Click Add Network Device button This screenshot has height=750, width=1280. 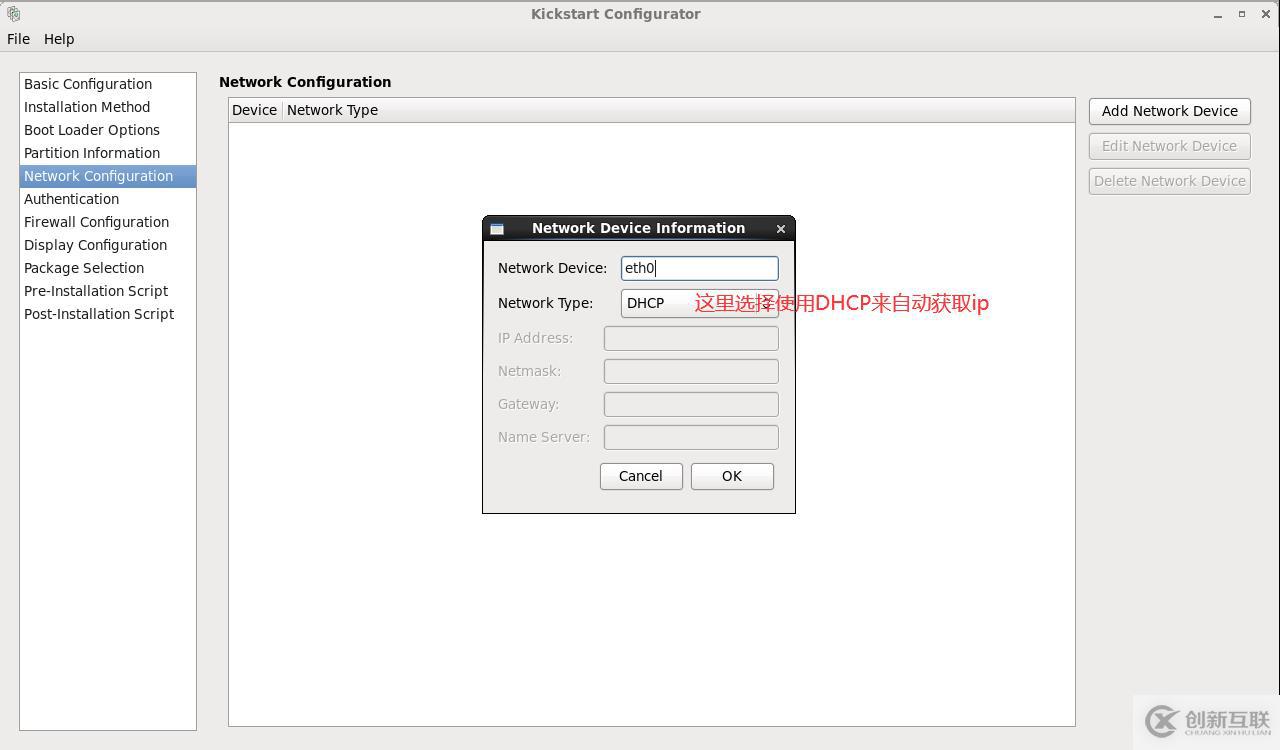click(1170, 111)
